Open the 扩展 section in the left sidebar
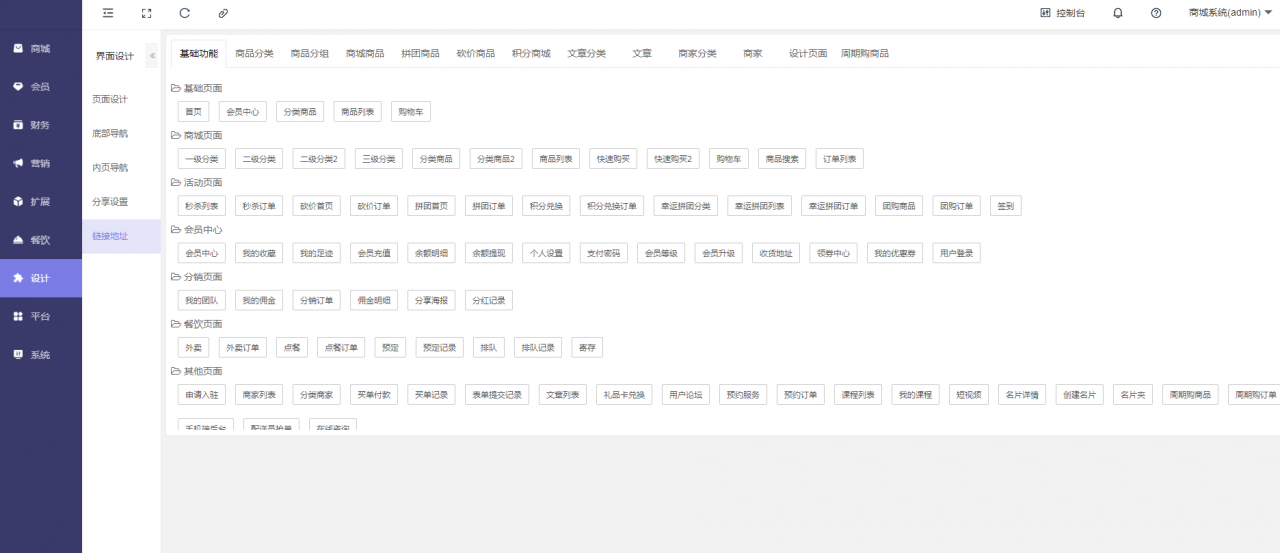 (x=41, y=201)
